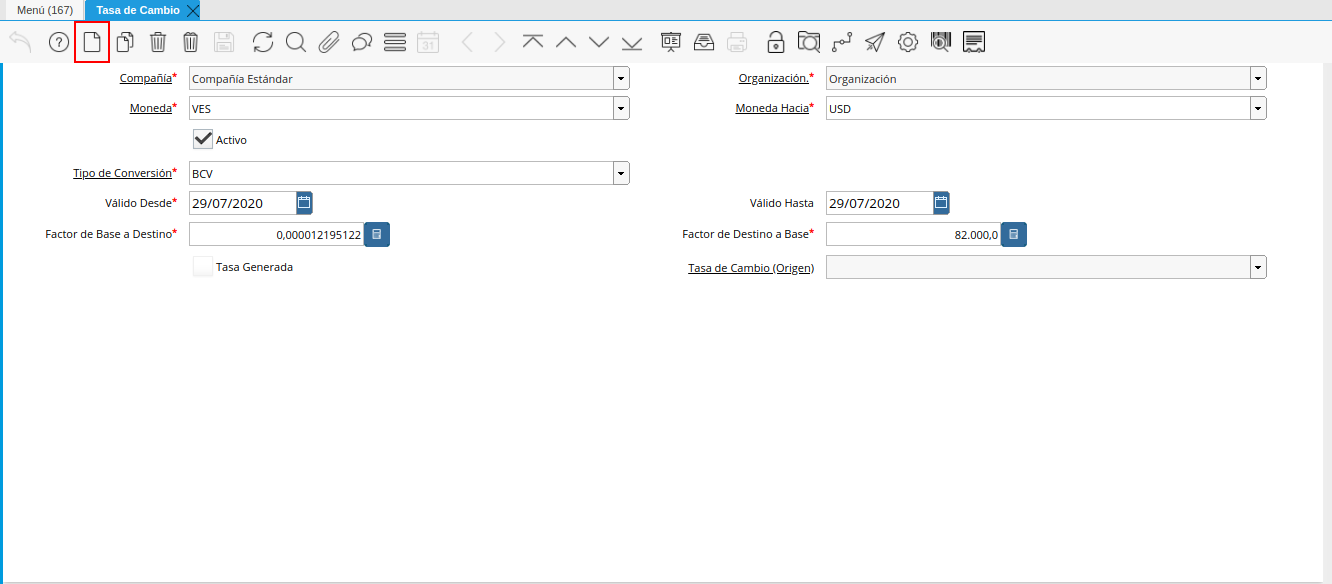The image size is (1332, 584).
Task: Close the Tasa de Cambio tab
Action: coord(193,10)
